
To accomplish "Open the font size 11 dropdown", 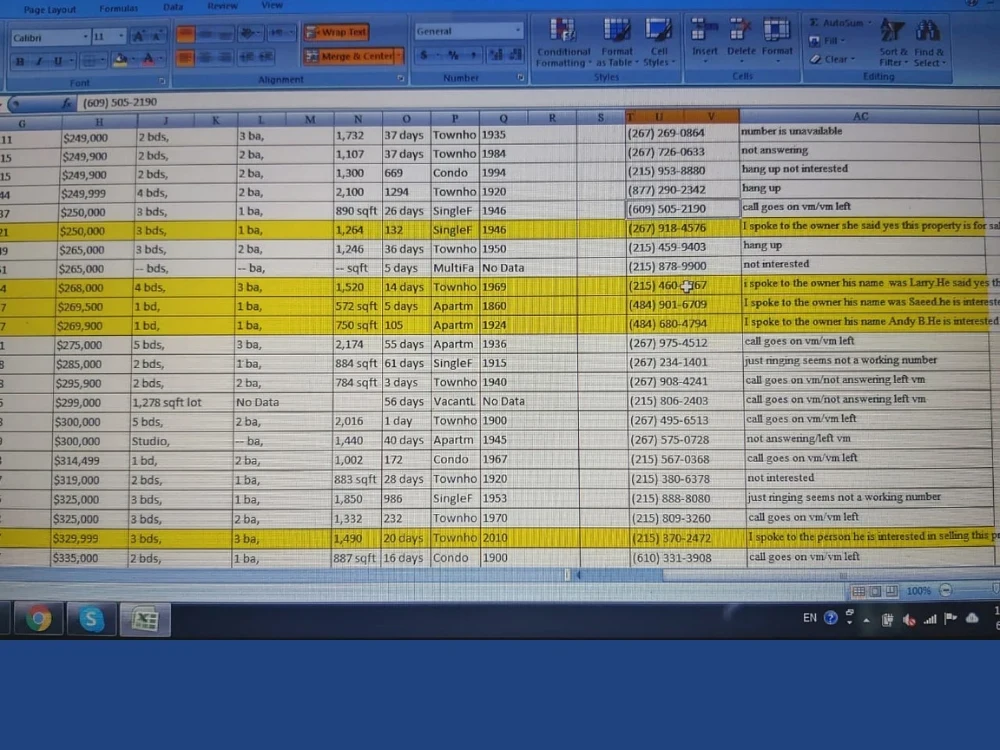I will [x=121, y=37].
